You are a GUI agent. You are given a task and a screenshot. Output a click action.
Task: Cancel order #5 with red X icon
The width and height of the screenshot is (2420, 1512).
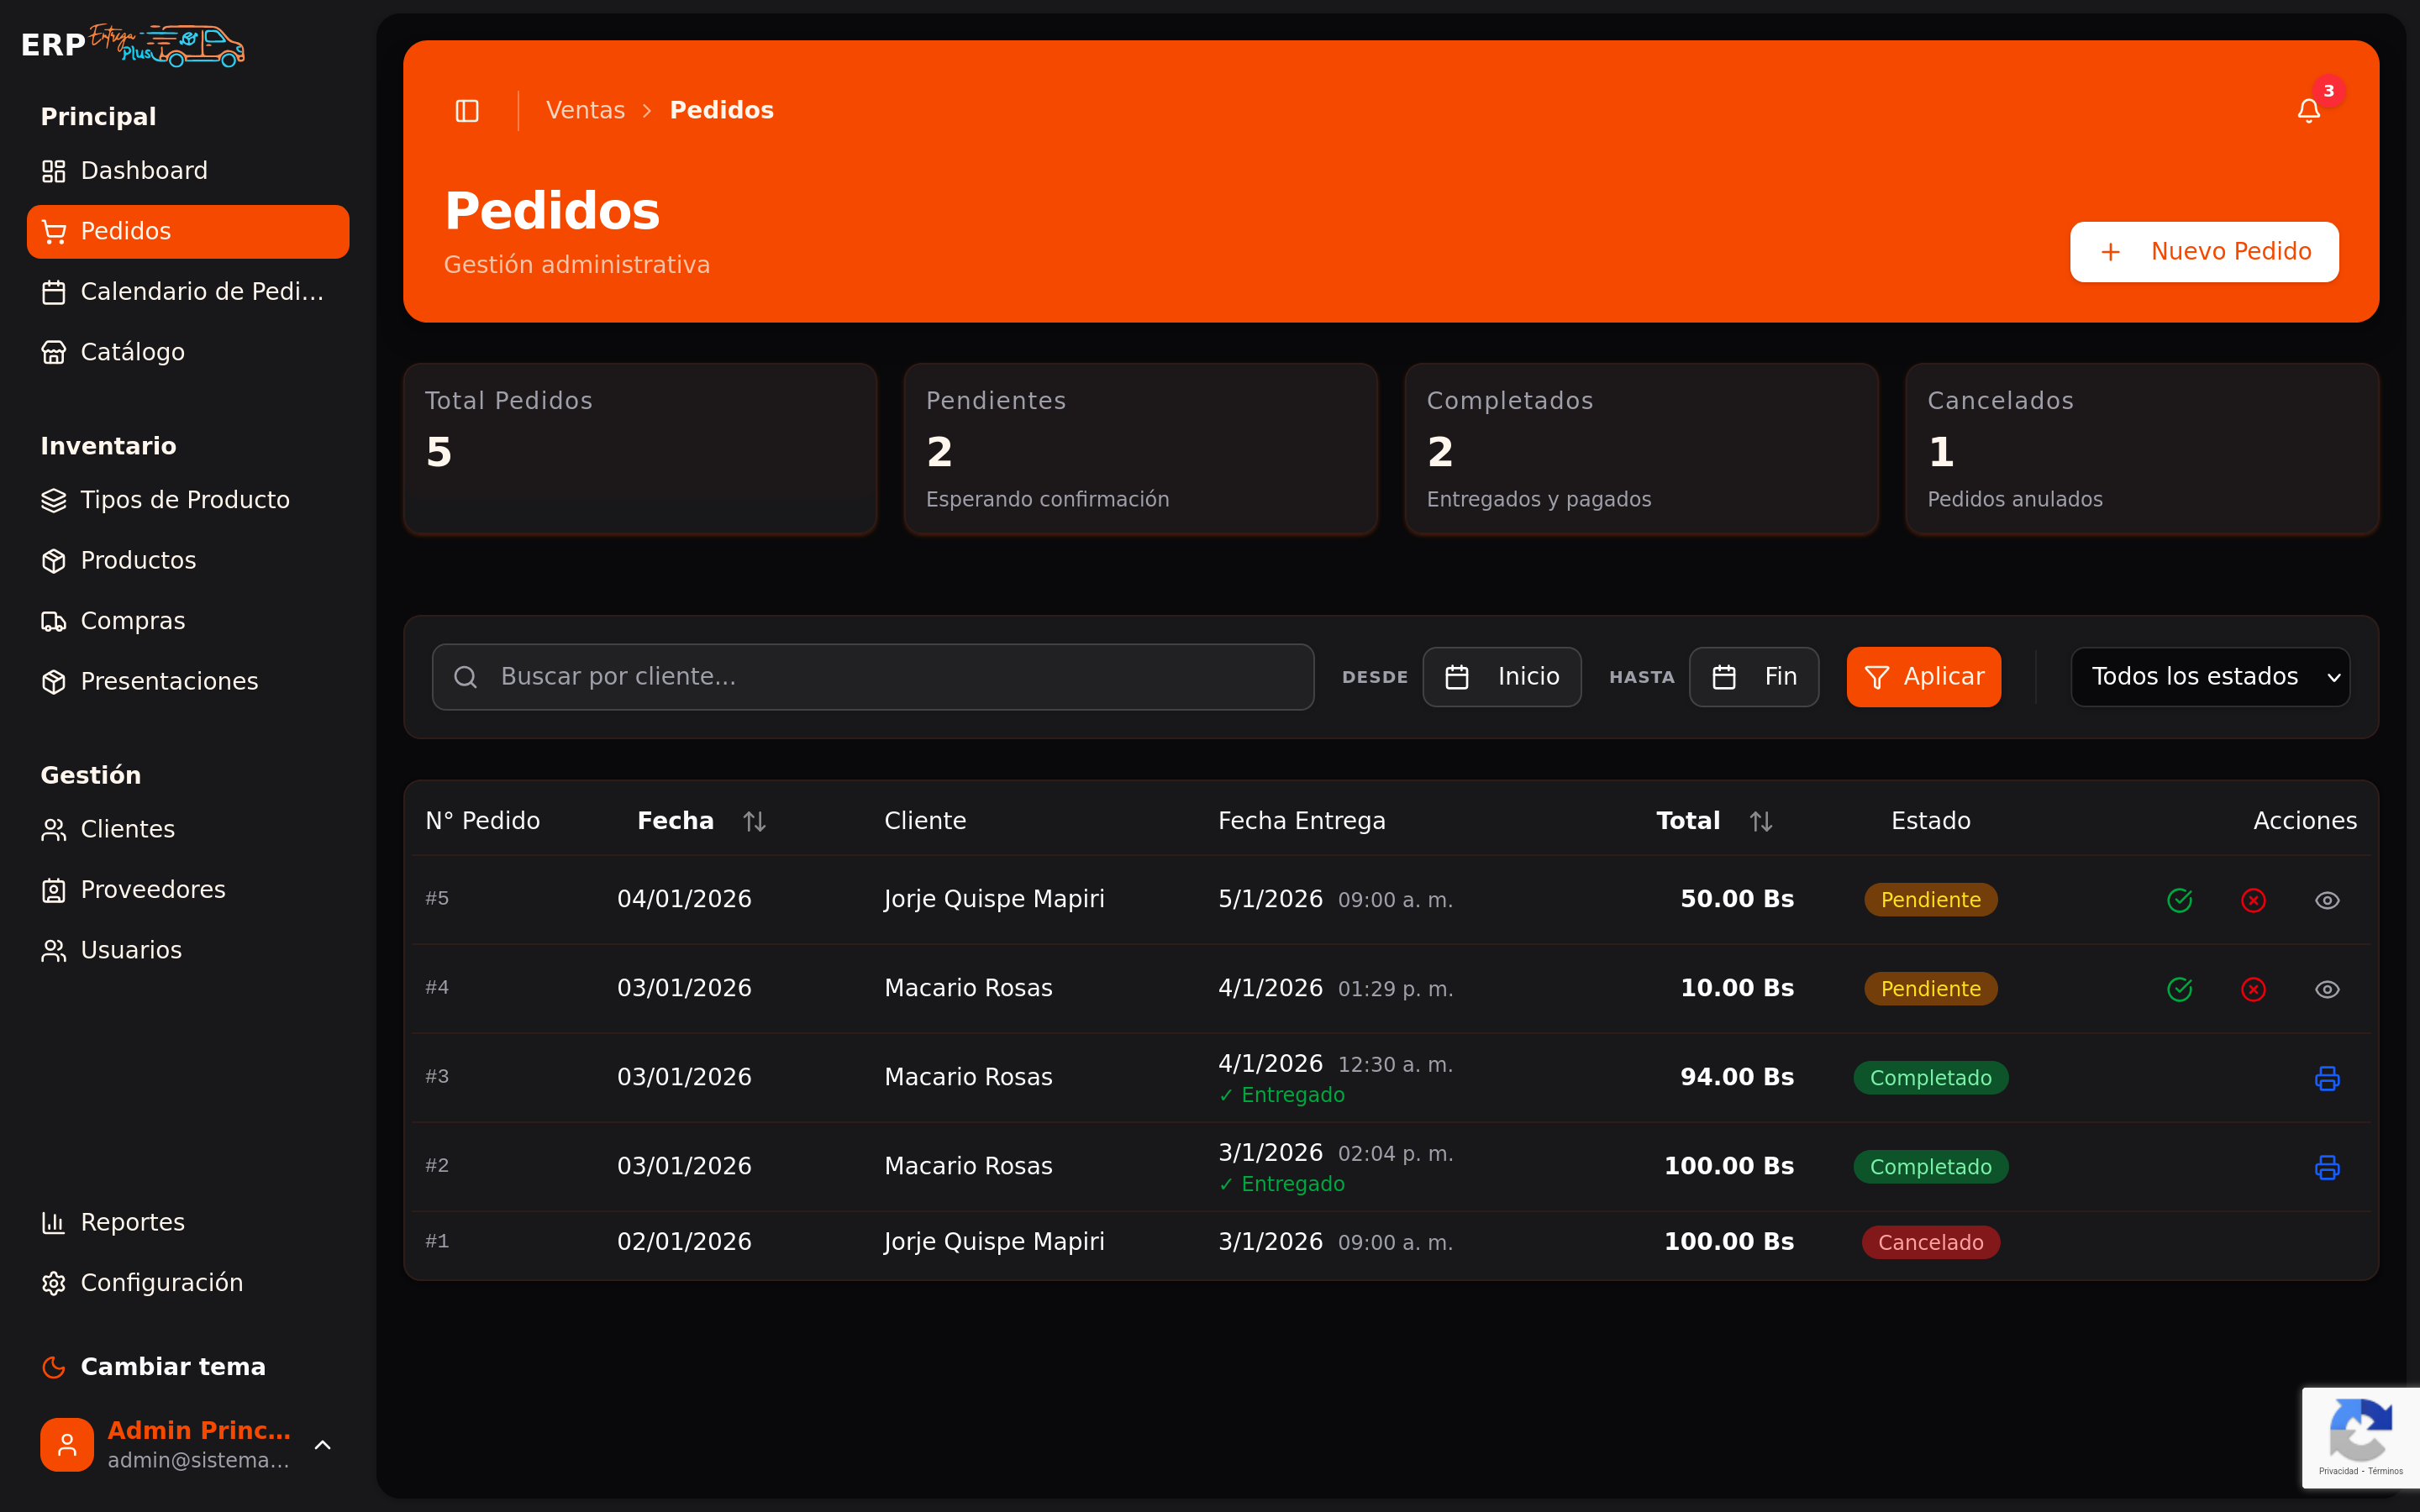(x=2253, y=900)
